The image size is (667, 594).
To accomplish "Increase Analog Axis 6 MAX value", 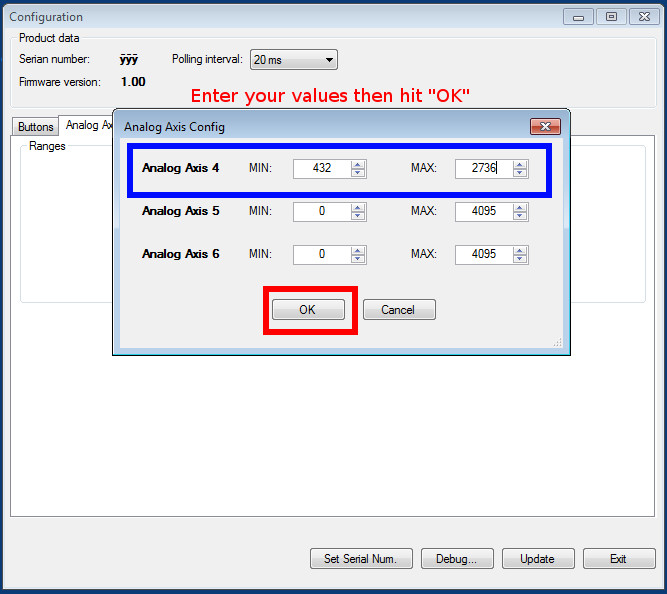I will coord(519,251).
